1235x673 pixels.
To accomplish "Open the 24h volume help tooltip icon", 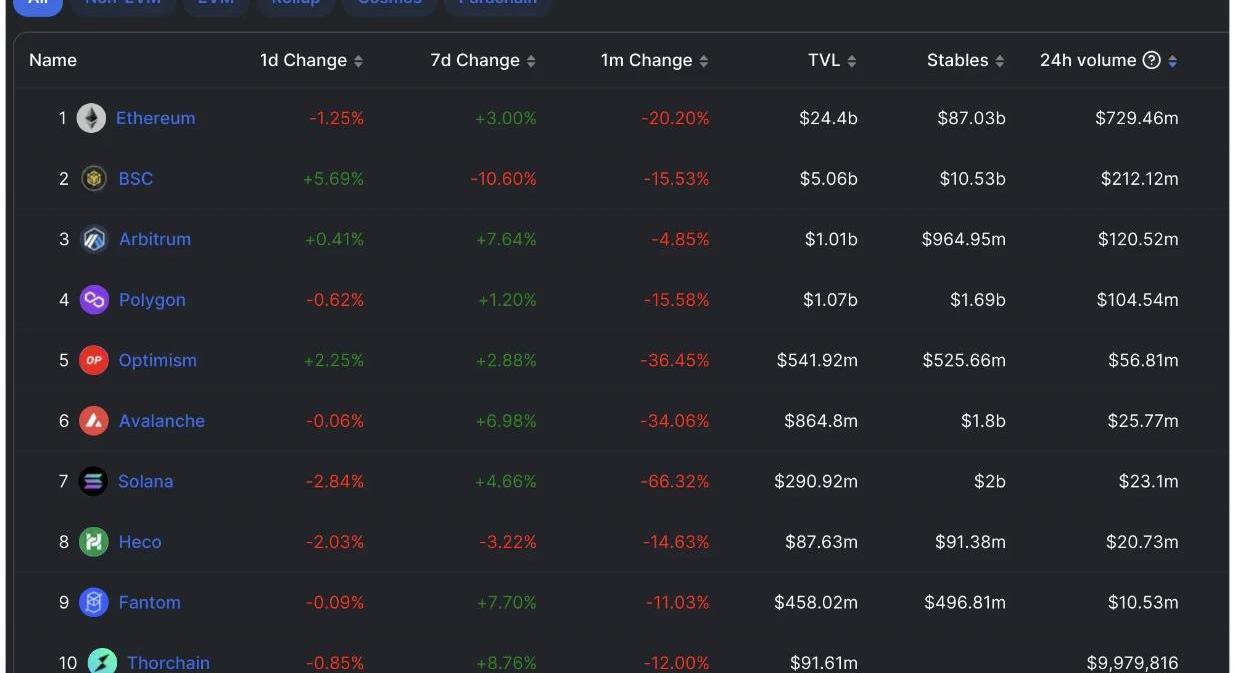I will (x=1151, y=60).
